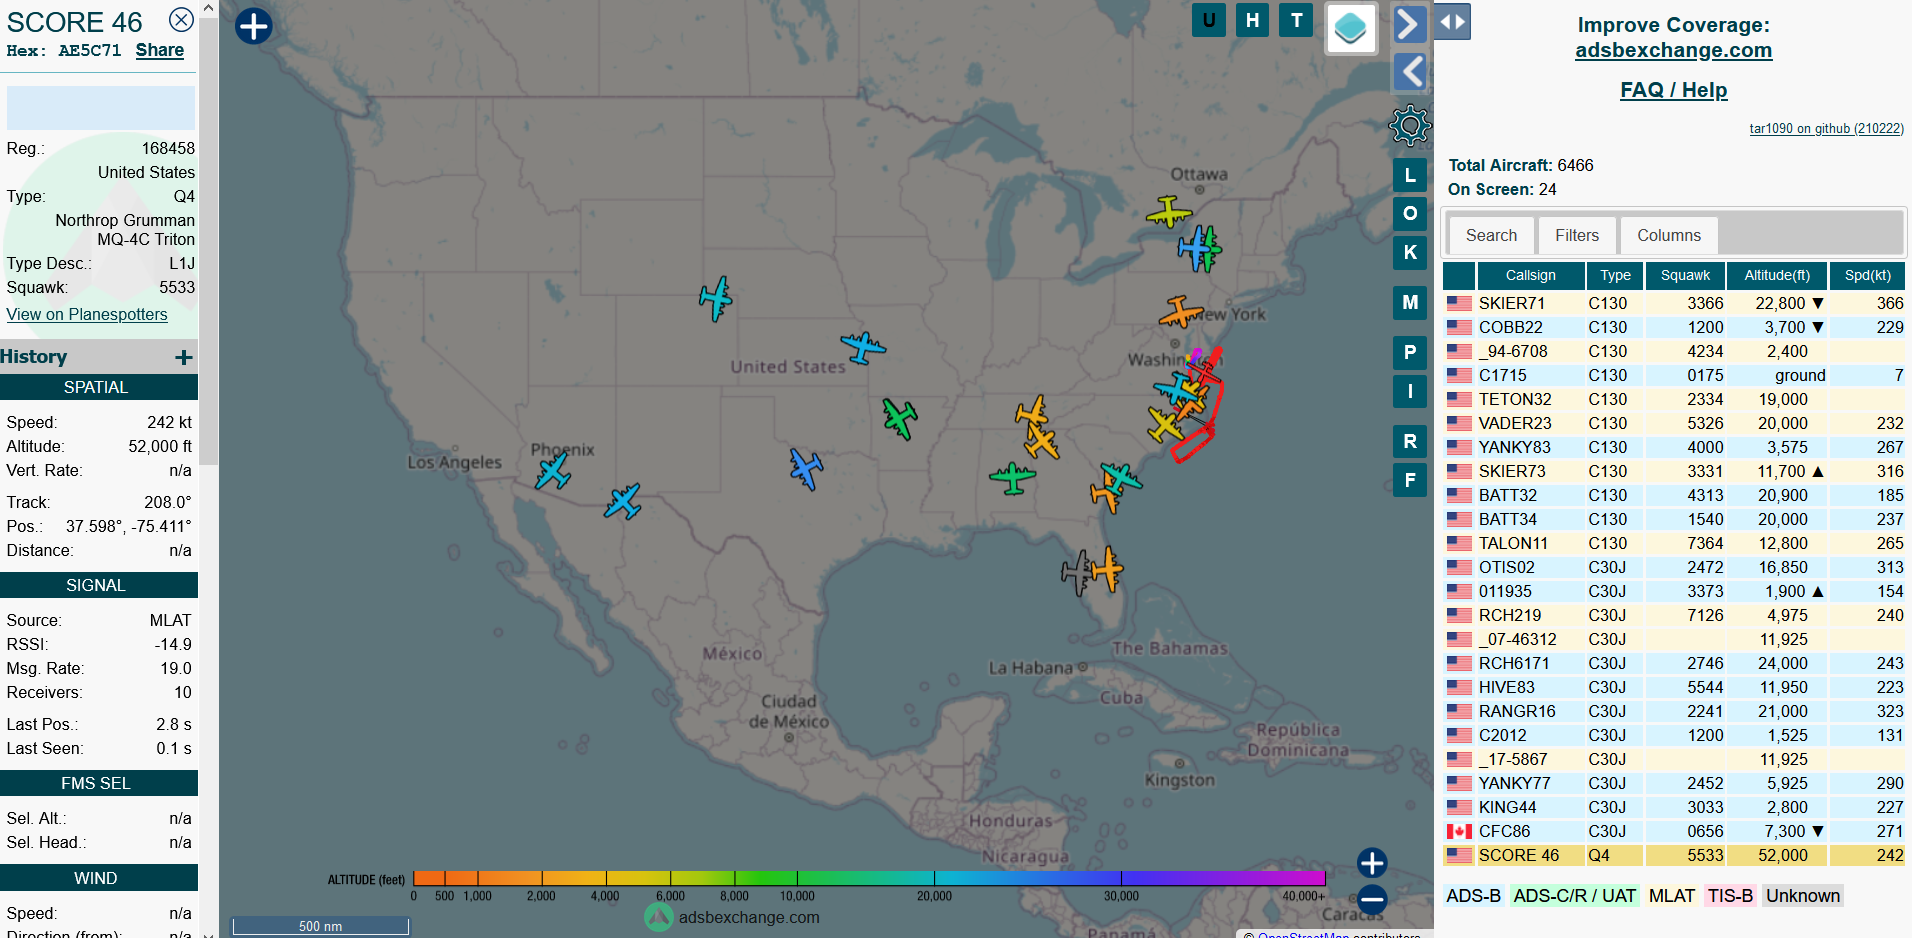Sort table by Callsign column

pos(1530,275)
